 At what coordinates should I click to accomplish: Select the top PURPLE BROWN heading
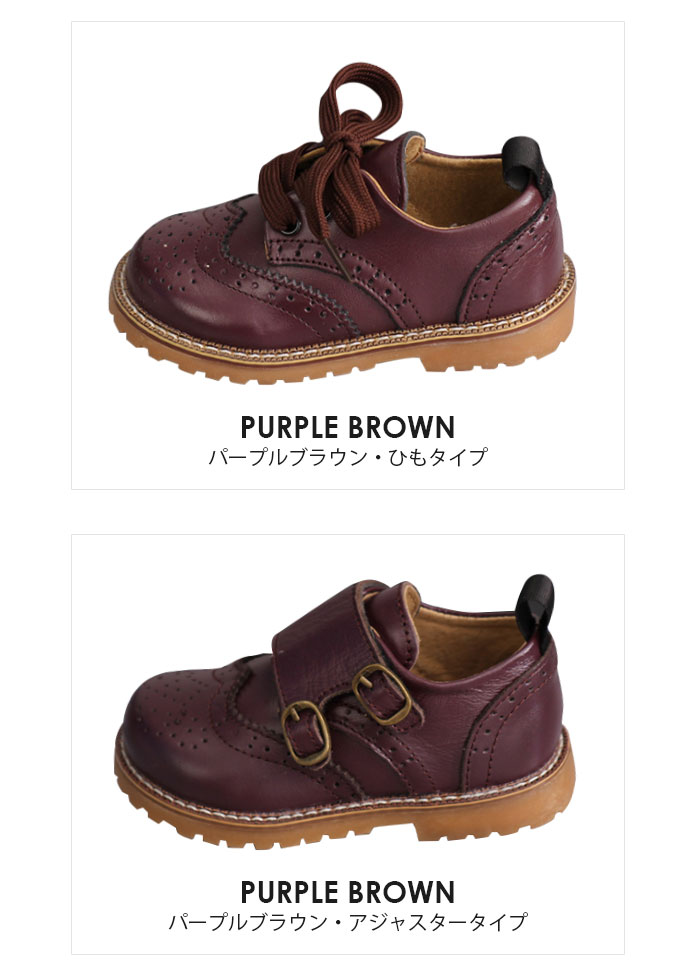pos(348,428)
